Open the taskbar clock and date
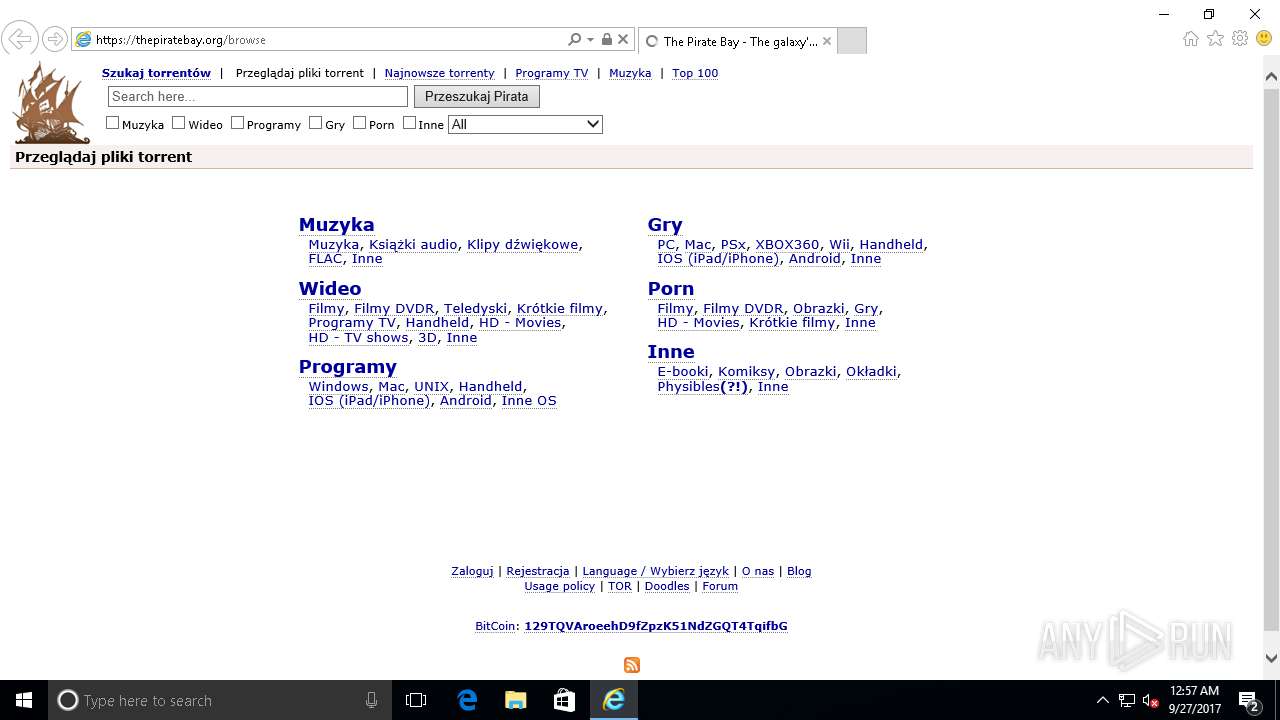 pos(1194,700)
